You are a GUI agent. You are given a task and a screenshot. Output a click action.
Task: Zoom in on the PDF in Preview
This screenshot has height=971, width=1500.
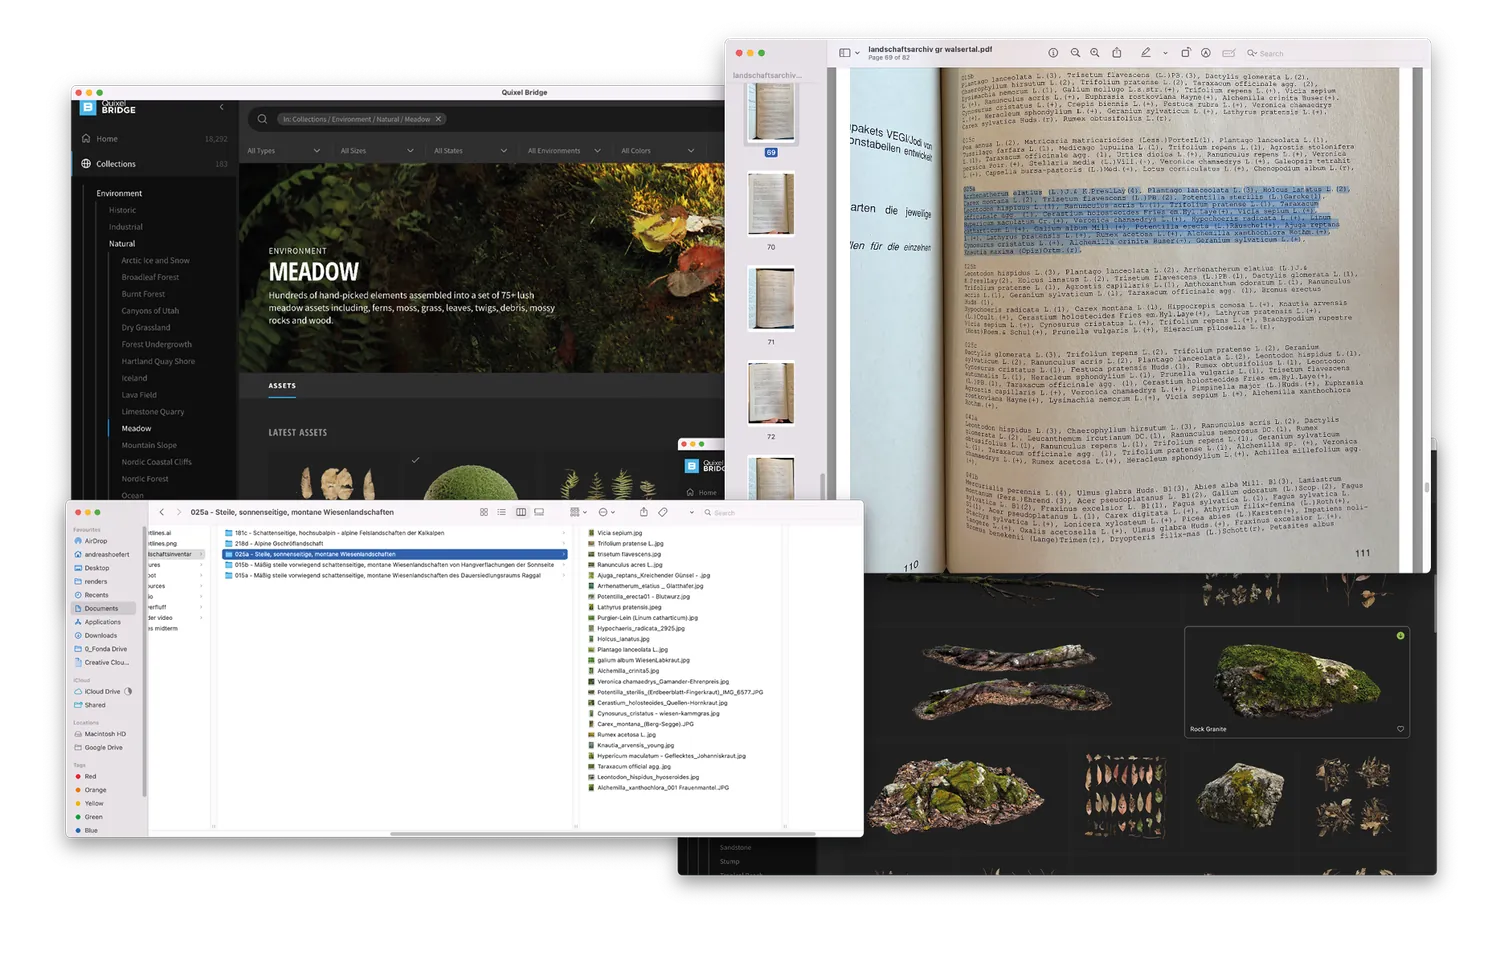click(x=1095, y=53)
